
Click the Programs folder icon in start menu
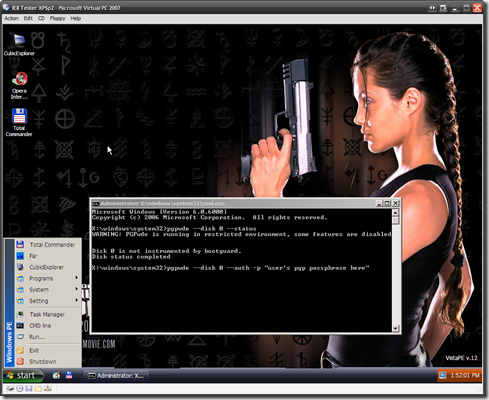[20, 278]
